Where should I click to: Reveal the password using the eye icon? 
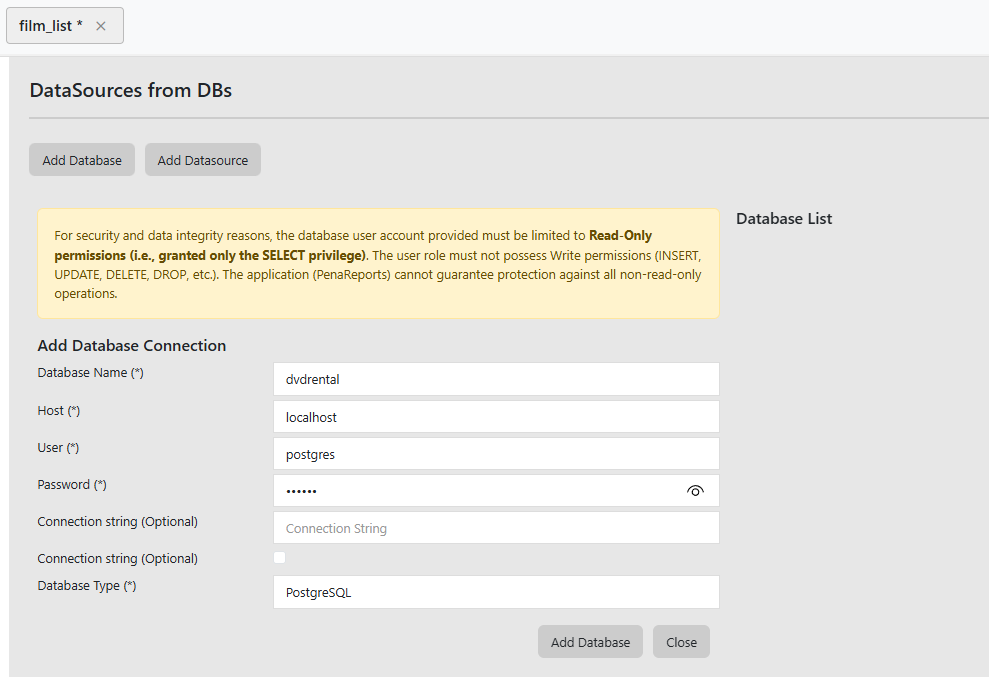pos(695,490)
